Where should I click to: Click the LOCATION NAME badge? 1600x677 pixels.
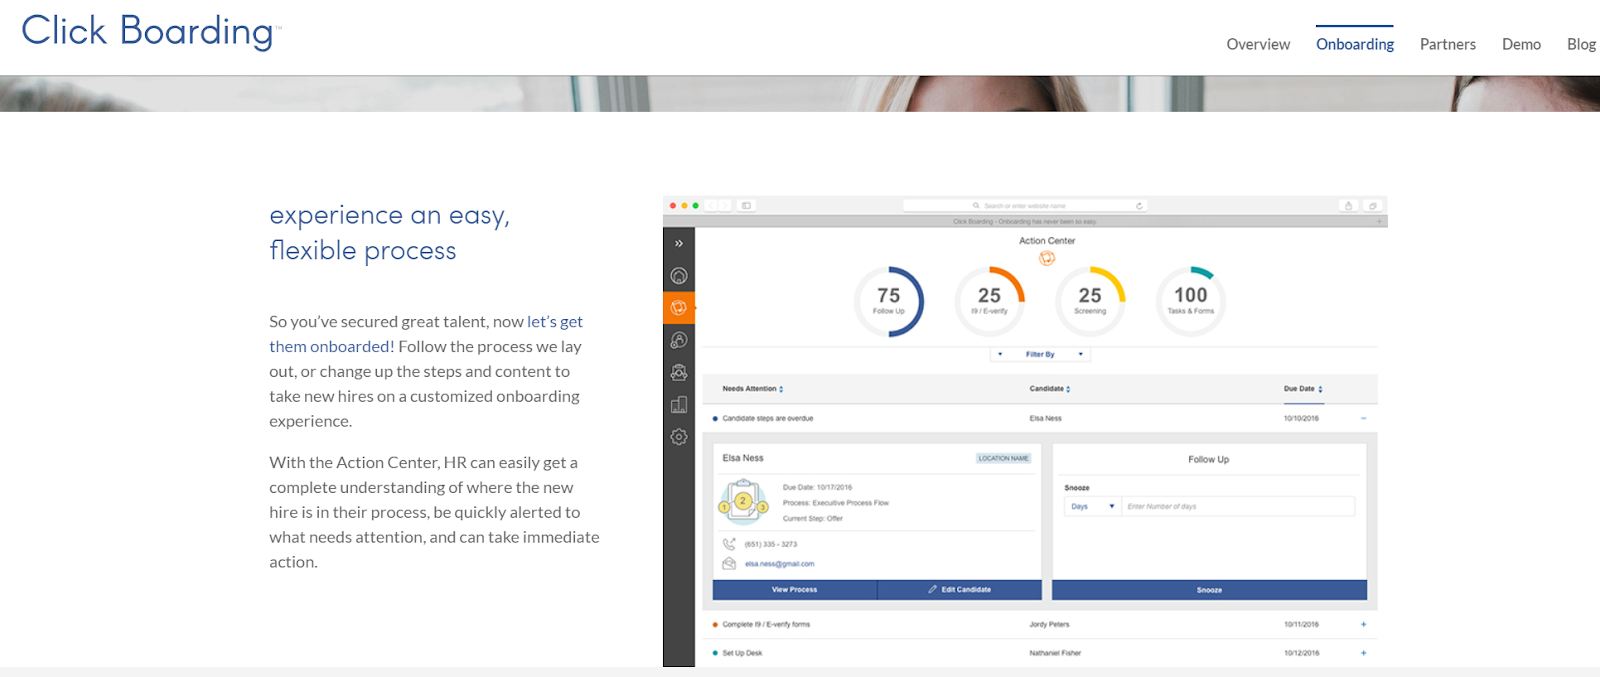1003,458
